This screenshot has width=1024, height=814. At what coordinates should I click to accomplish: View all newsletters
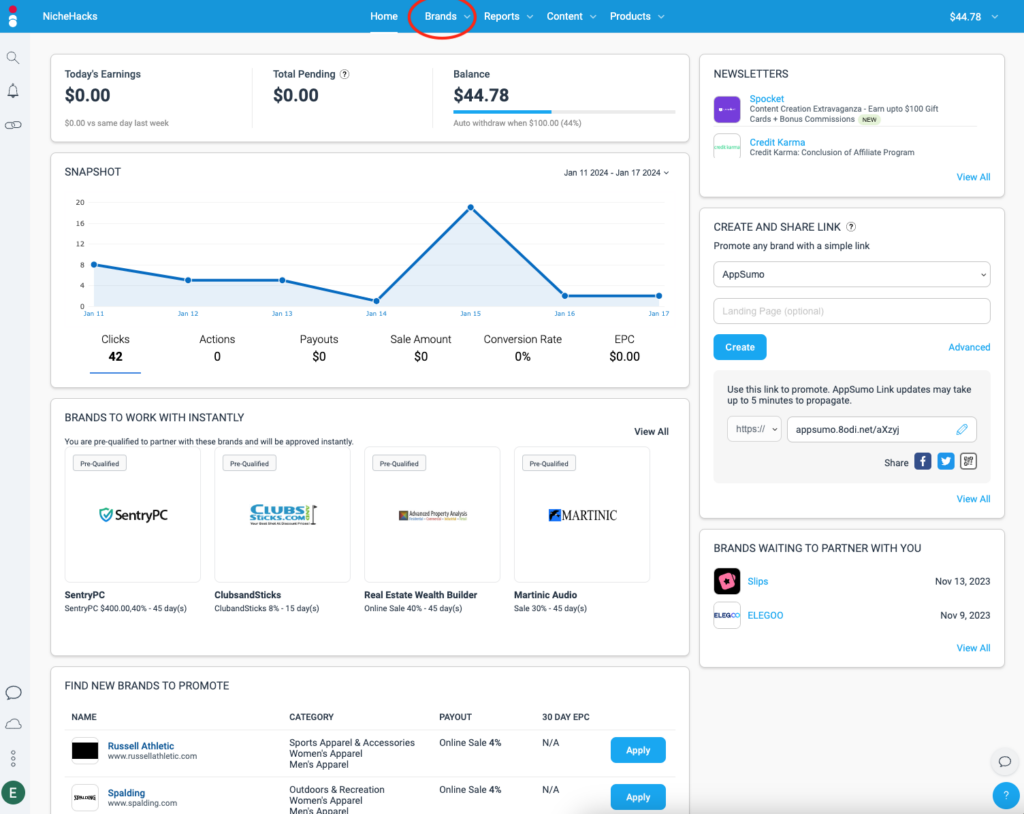click(973, 177)
